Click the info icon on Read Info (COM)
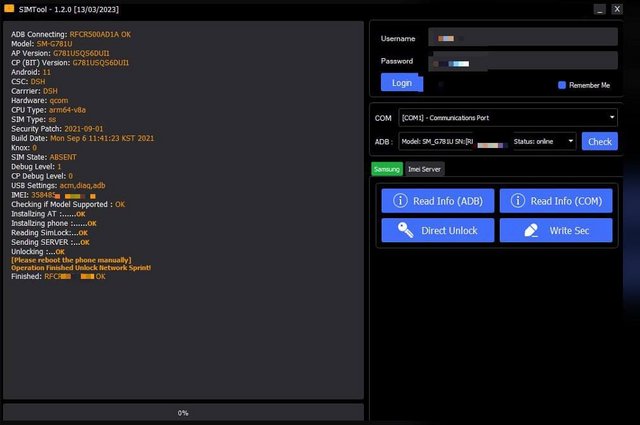This screenshot has height=425, width=640. coord(518,200)
